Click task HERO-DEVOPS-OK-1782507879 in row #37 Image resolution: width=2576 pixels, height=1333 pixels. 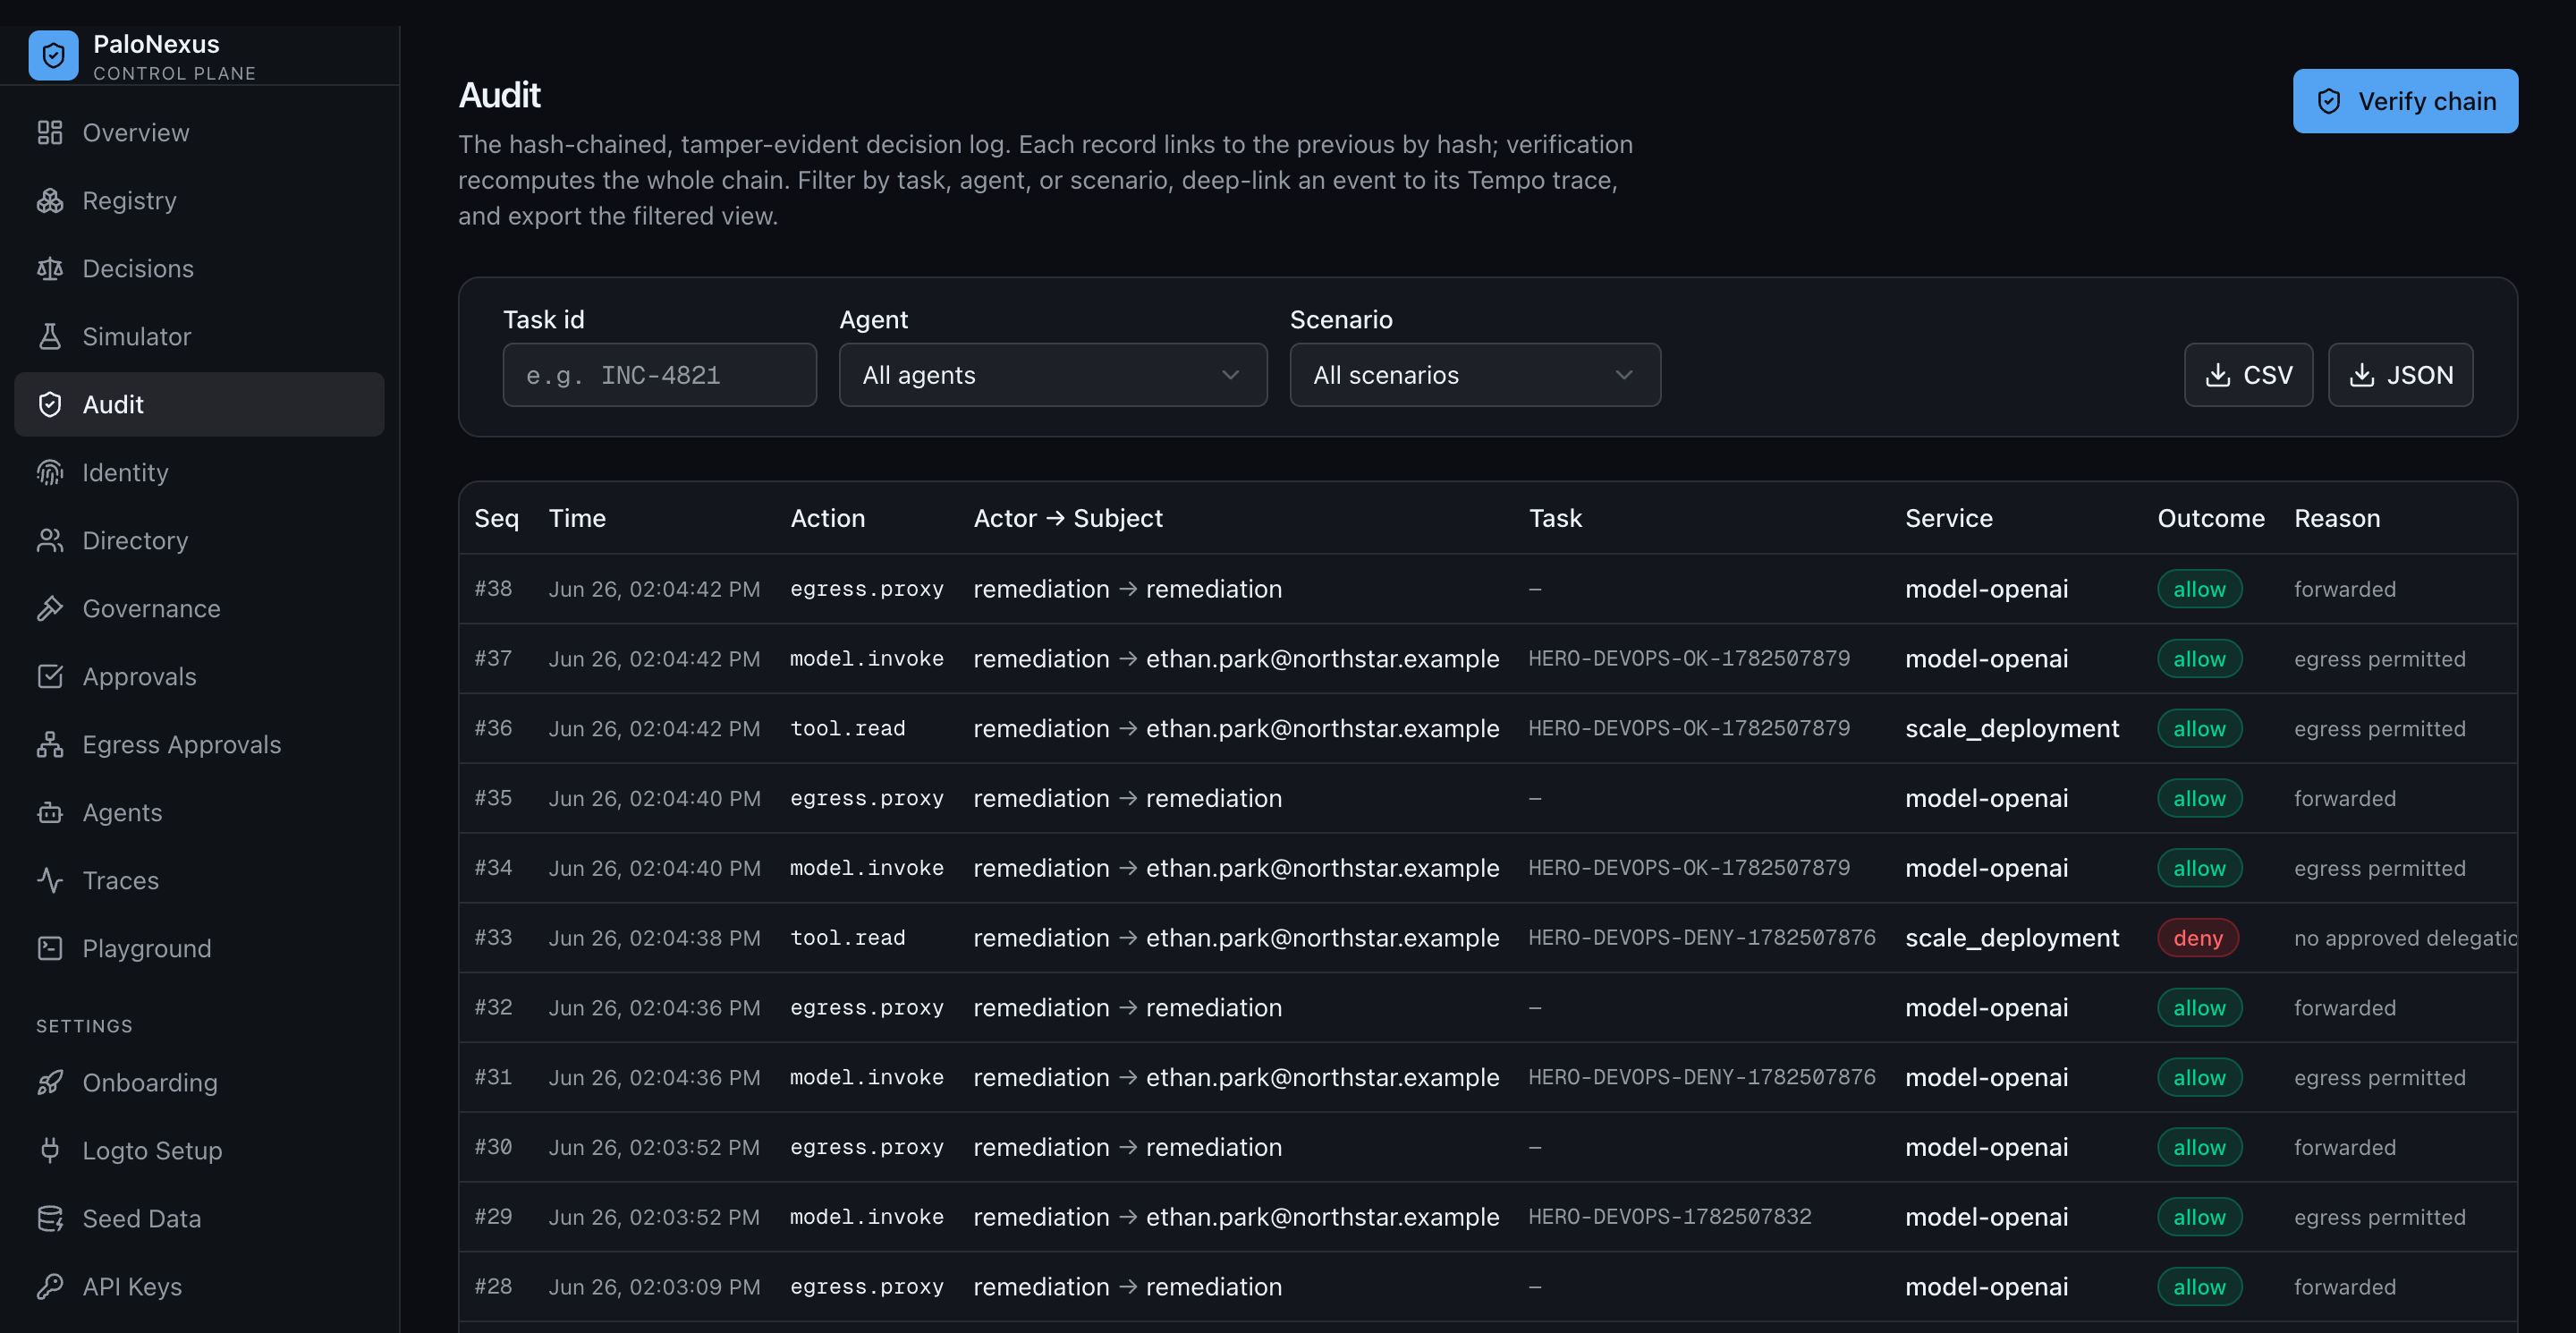(1688, 659)
